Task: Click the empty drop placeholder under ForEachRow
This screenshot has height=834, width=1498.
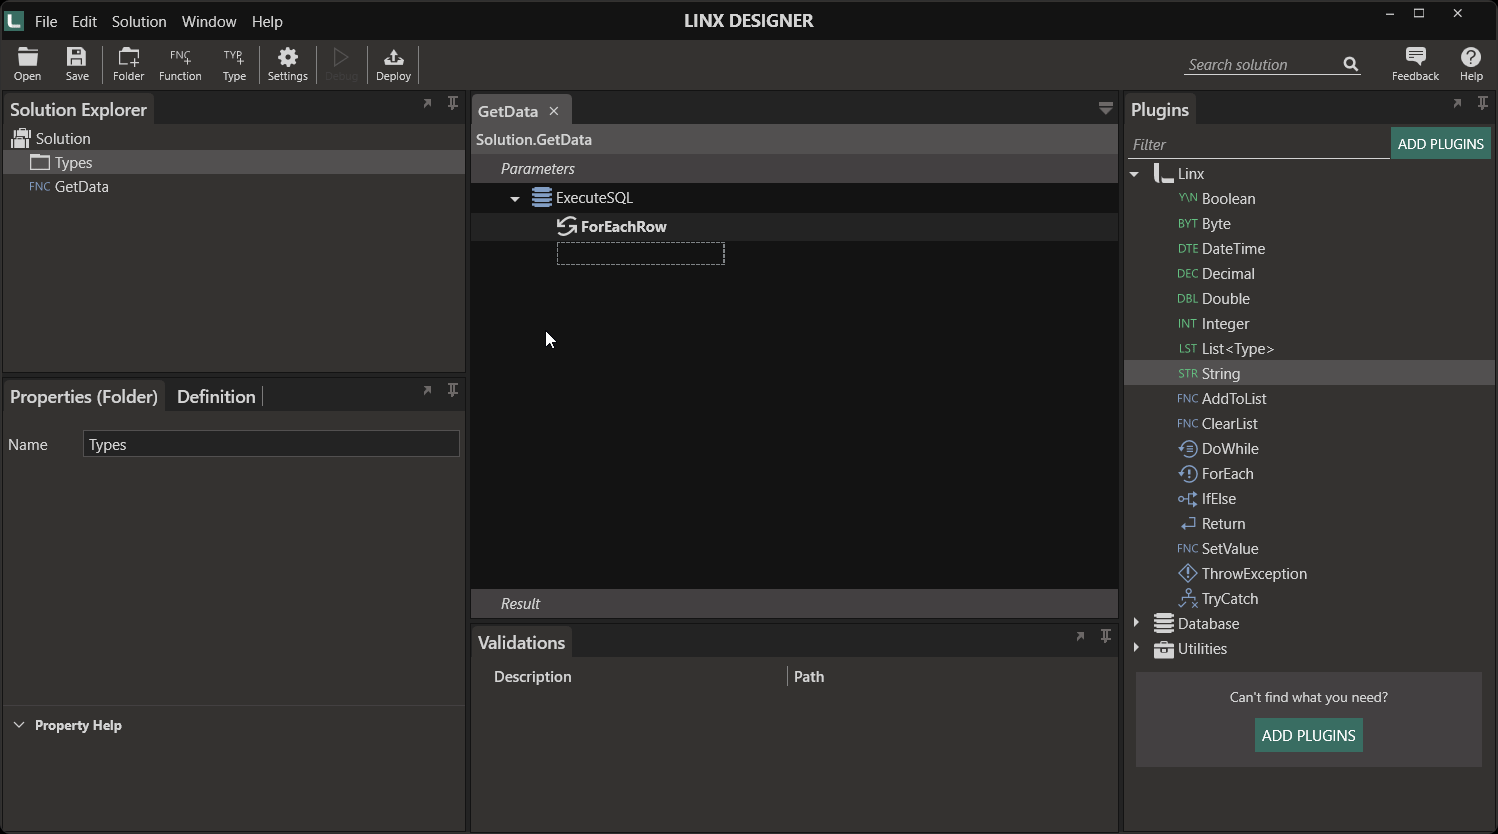Action: tap(640, 253)
